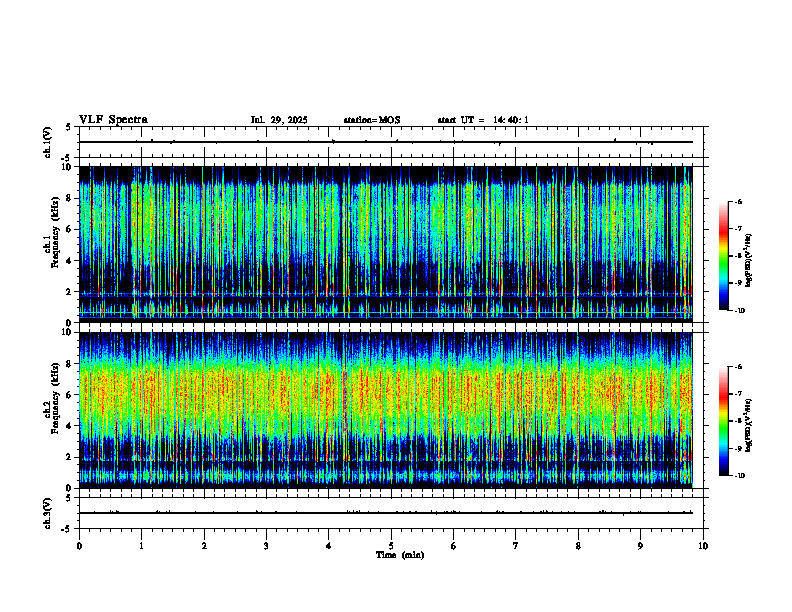Select the "-10" tick on the lower colorbar
Screen dimensions: 792x612
tap(739, 476)
